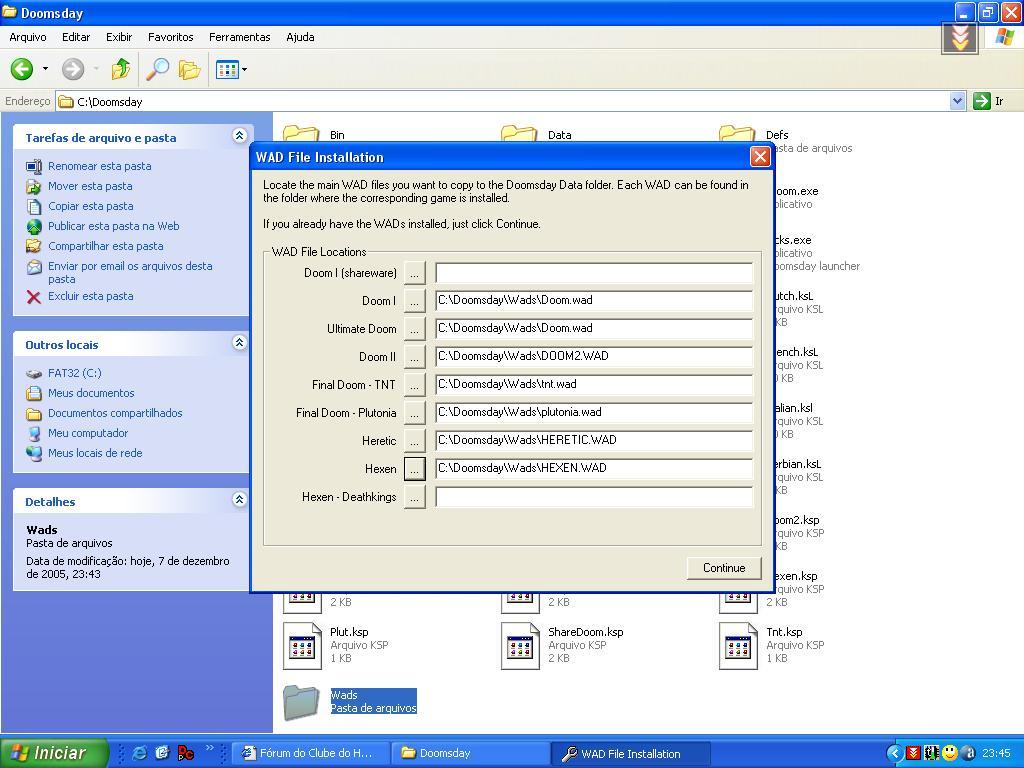
Task: Select the Wads folder icon
Action: pos(301,702)
